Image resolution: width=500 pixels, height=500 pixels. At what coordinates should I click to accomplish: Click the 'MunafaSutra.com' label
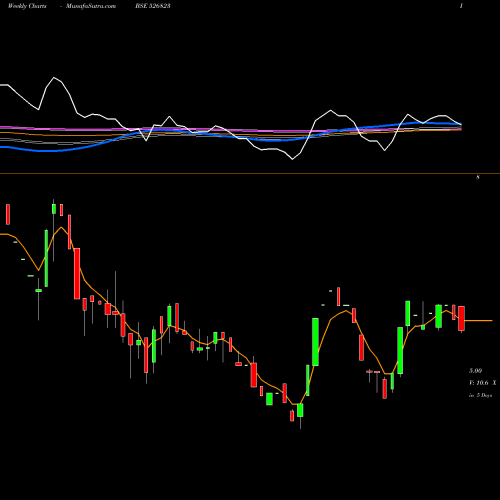tap(91, 6)
